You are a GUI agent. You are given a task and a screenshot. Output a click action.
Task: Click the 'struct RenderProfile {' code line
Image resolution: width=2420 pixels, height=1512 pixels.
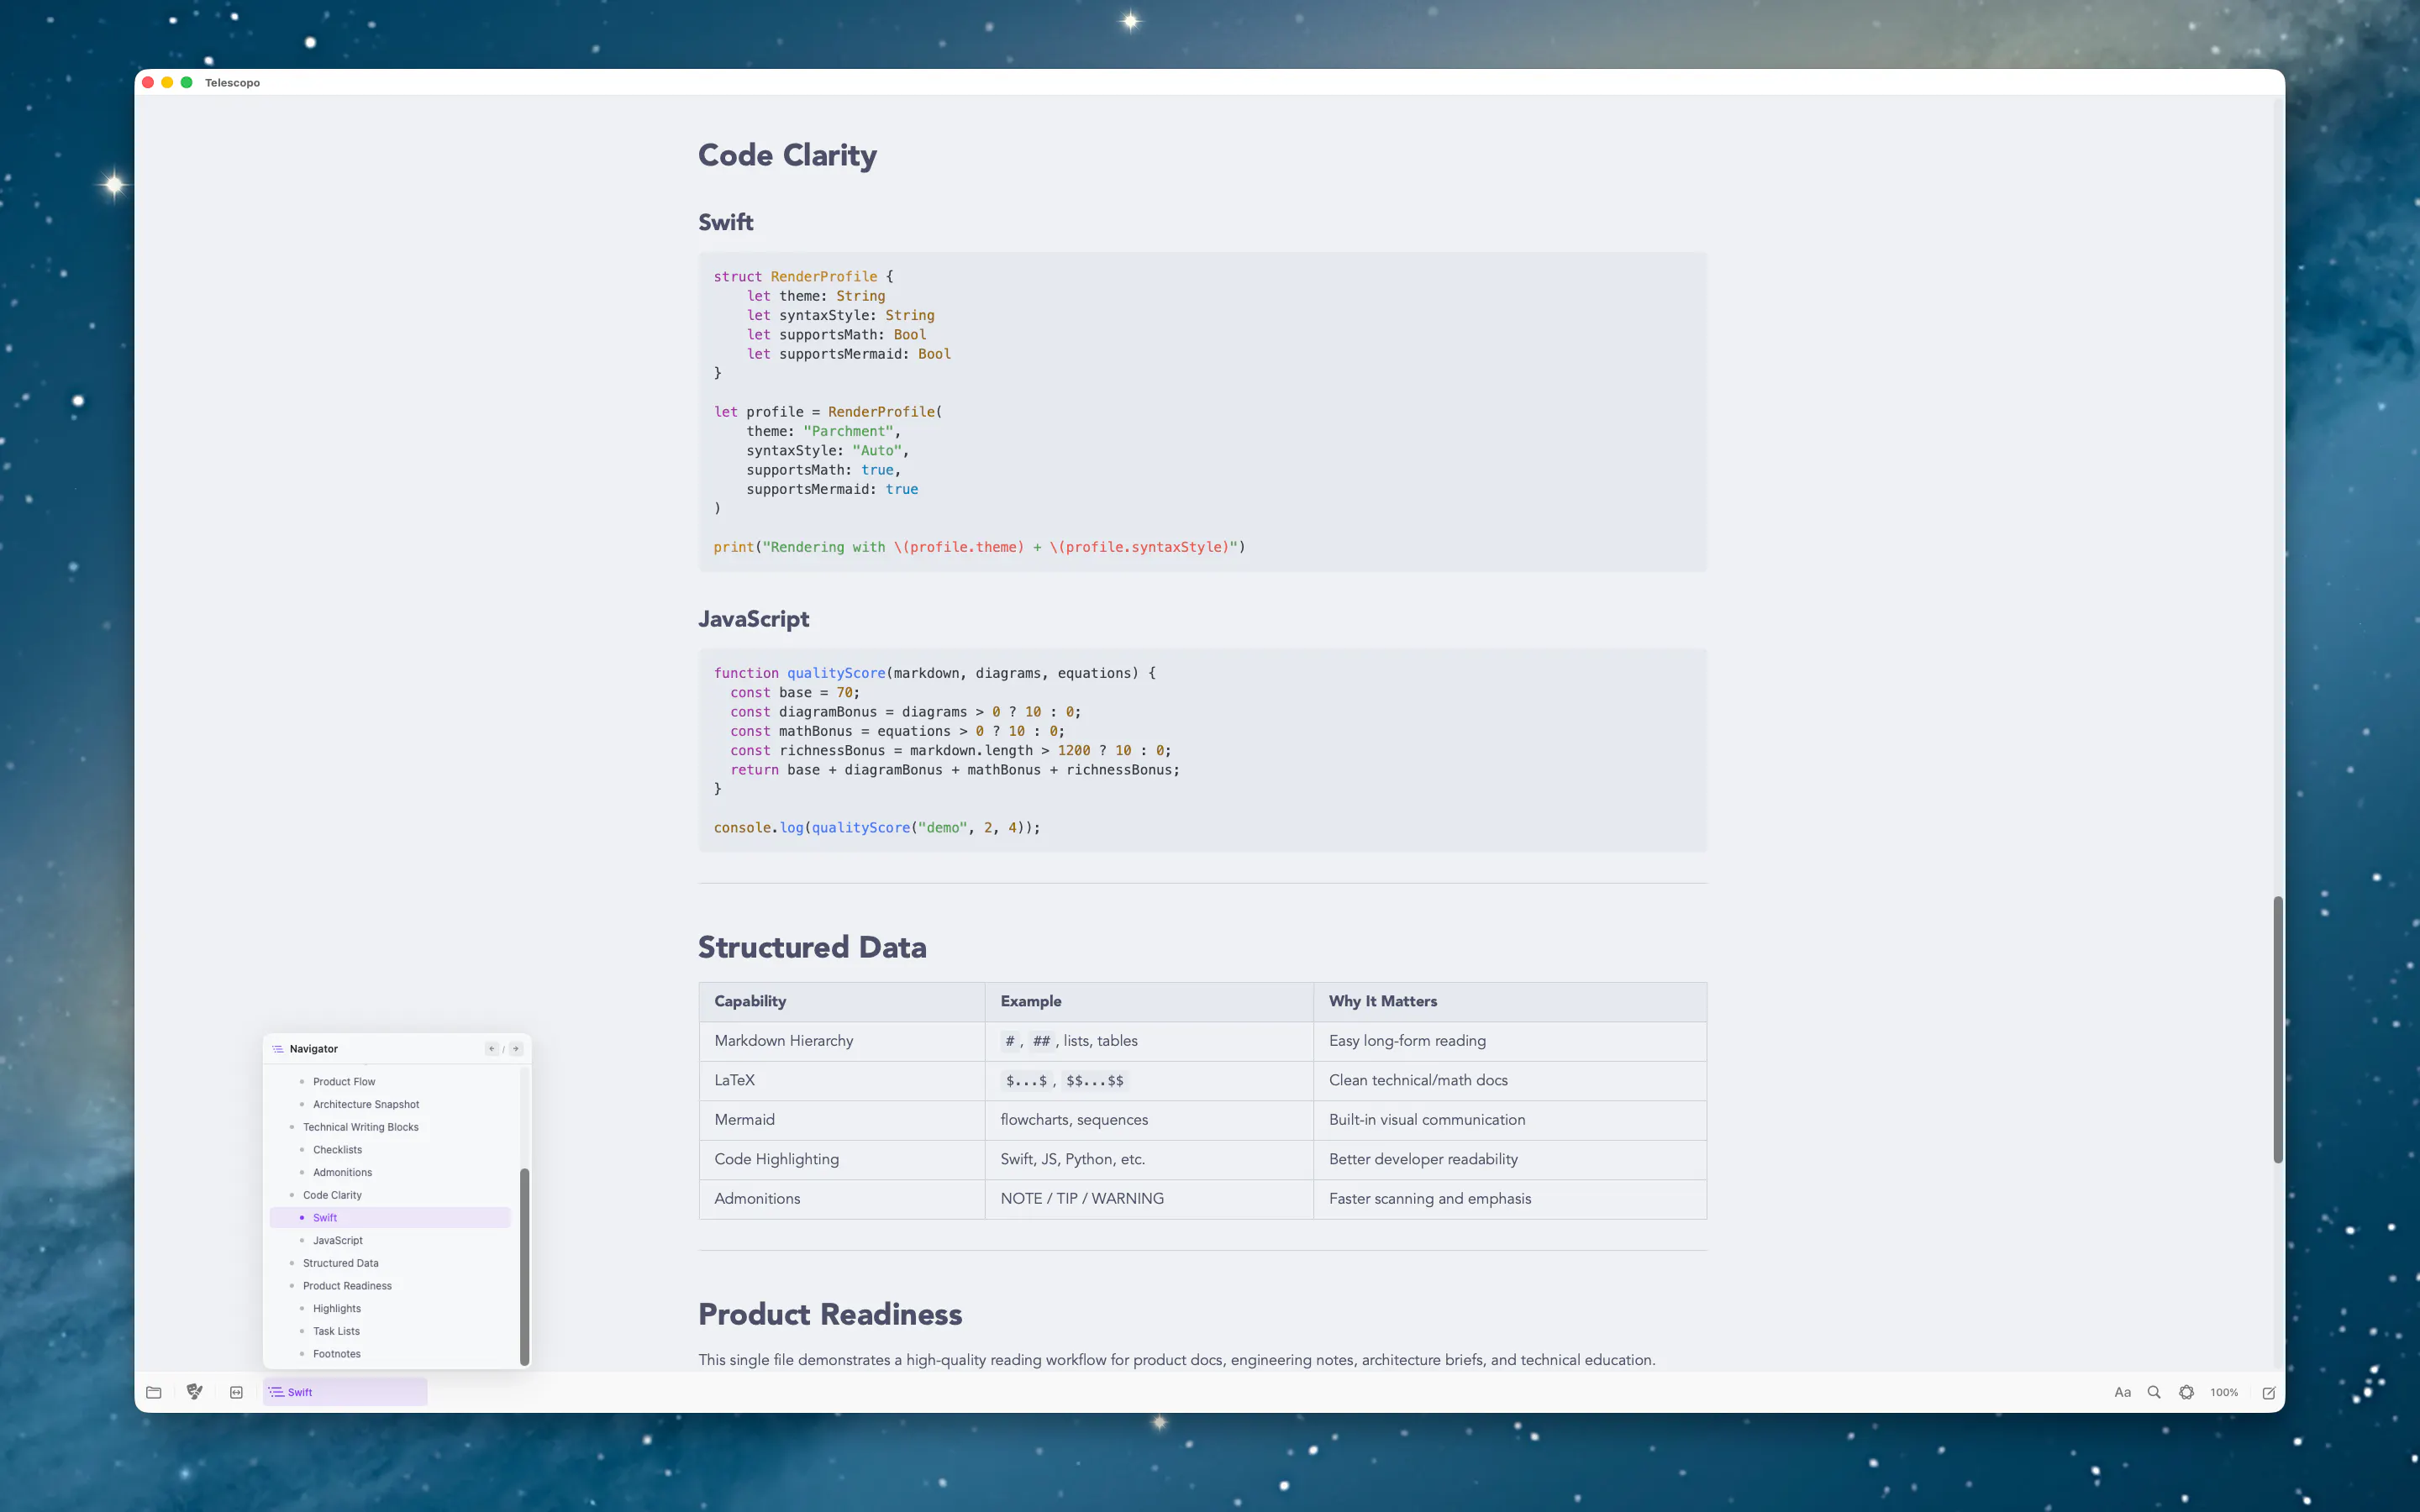pos(803,277)
